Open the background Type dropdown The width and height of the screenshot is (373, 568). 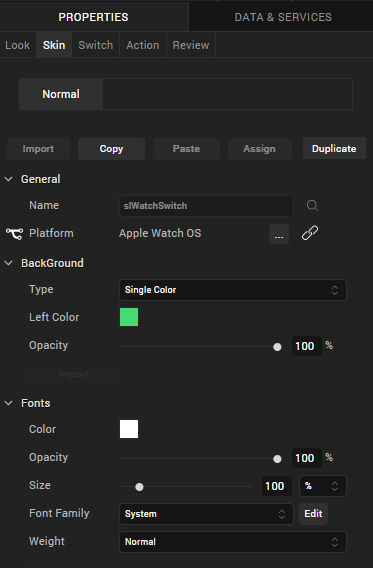tap(233, 290)
